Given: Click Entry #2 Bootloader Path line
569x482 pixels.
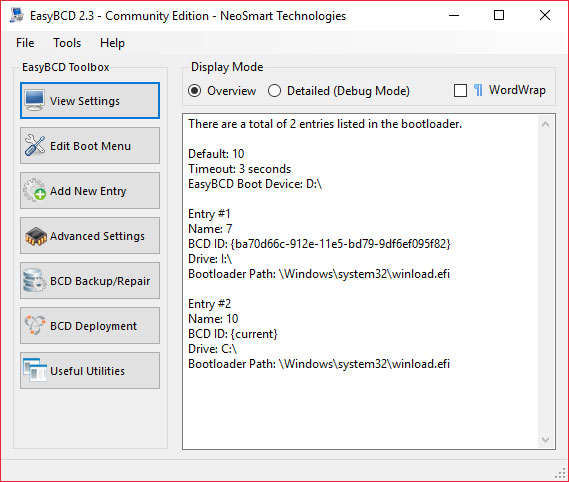Looking at the screenshot, I should coord(319,364).
